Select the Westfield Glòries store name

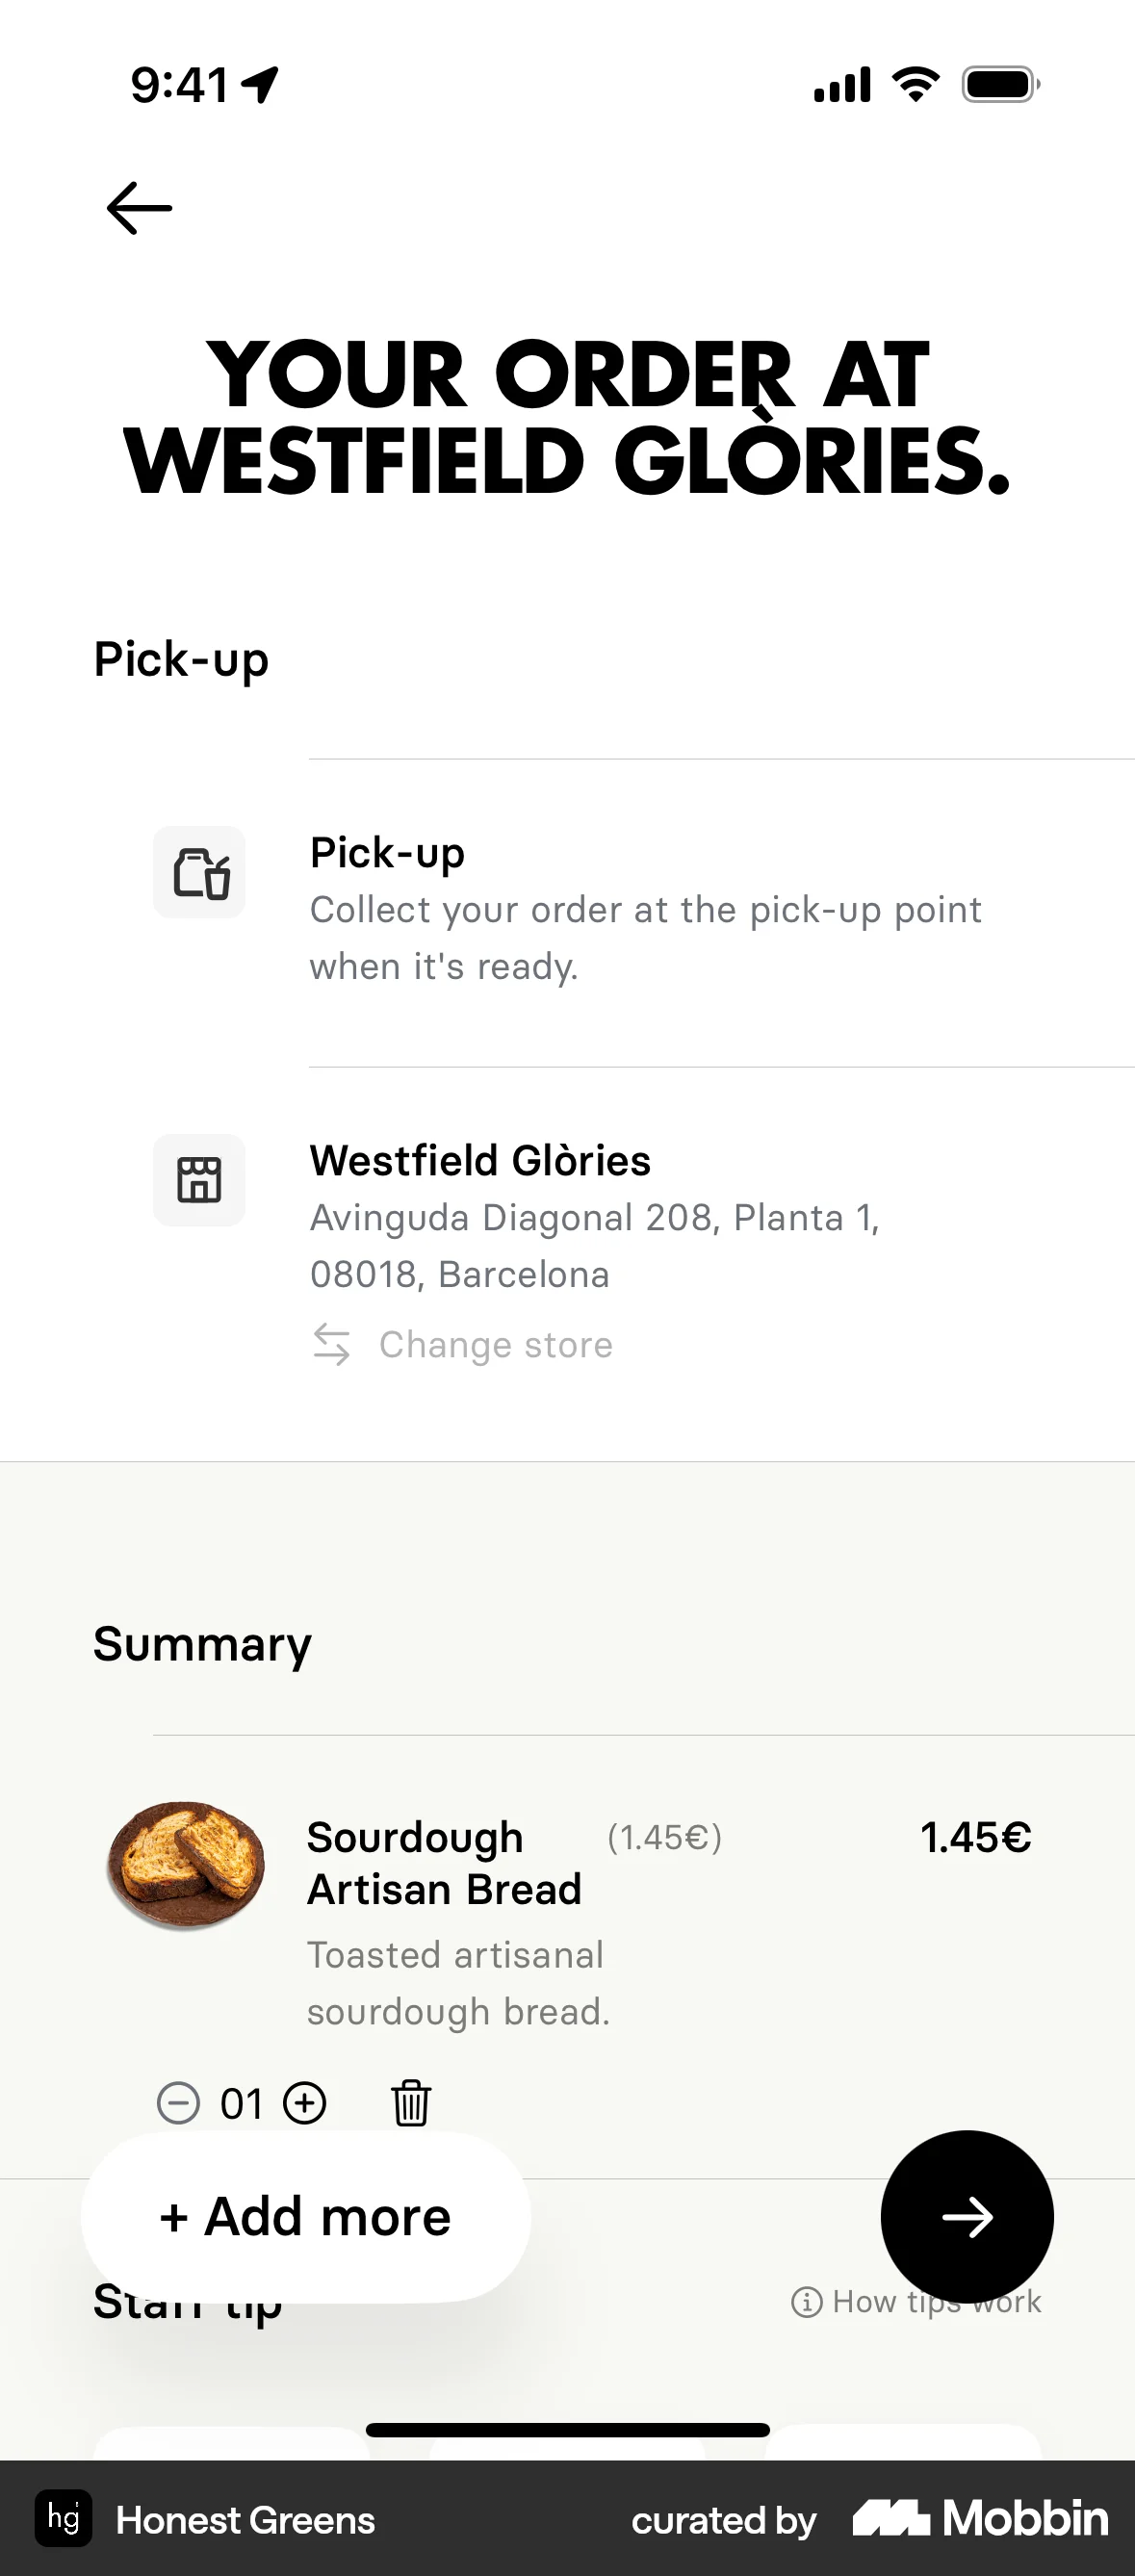point(480,1161)
